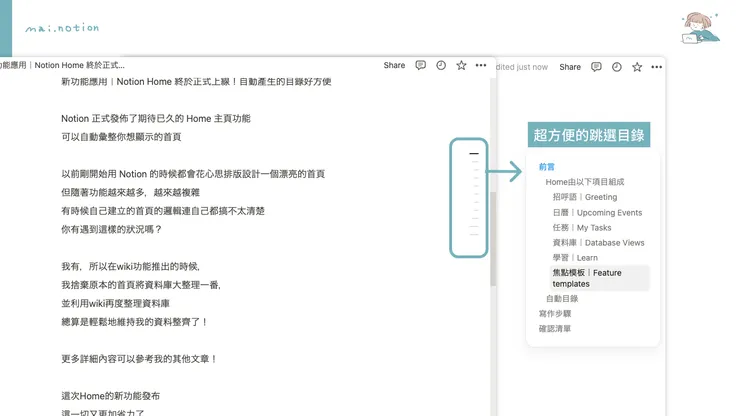Jump to 確認清單 section
The width and height of the screenshot is (740, 416).
[x=555, y=329]
